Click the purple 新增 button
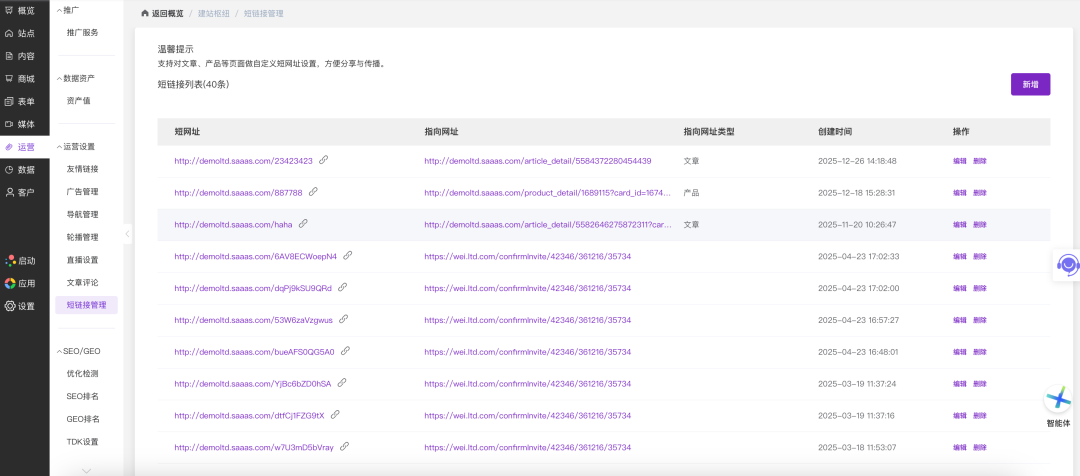The height and width of the screenshot is (476, 1080). click(1030, 85)
